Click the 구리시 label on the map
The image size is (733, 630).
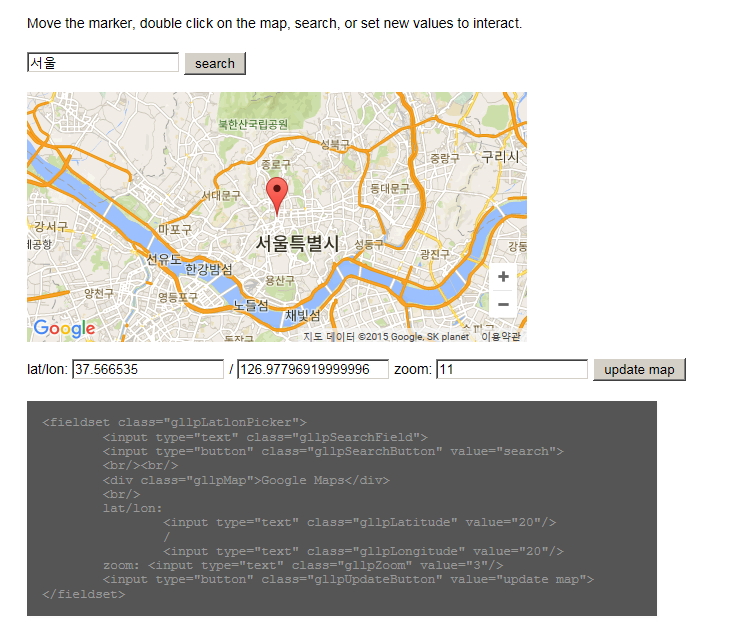tap(500, 157)
